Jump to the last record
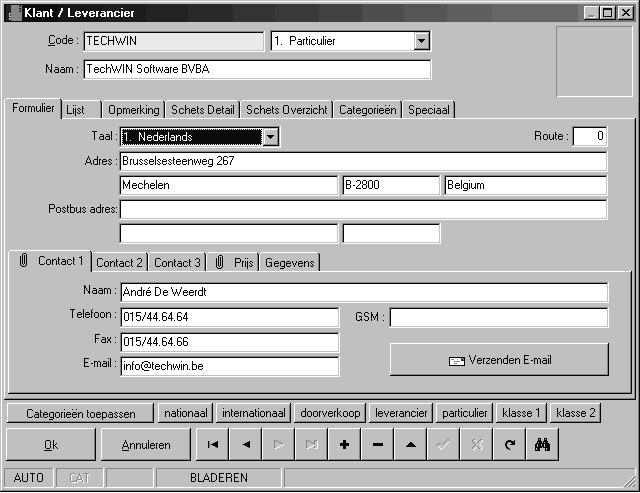This screenshot has width=640, height=493. [x=311, y=444]
